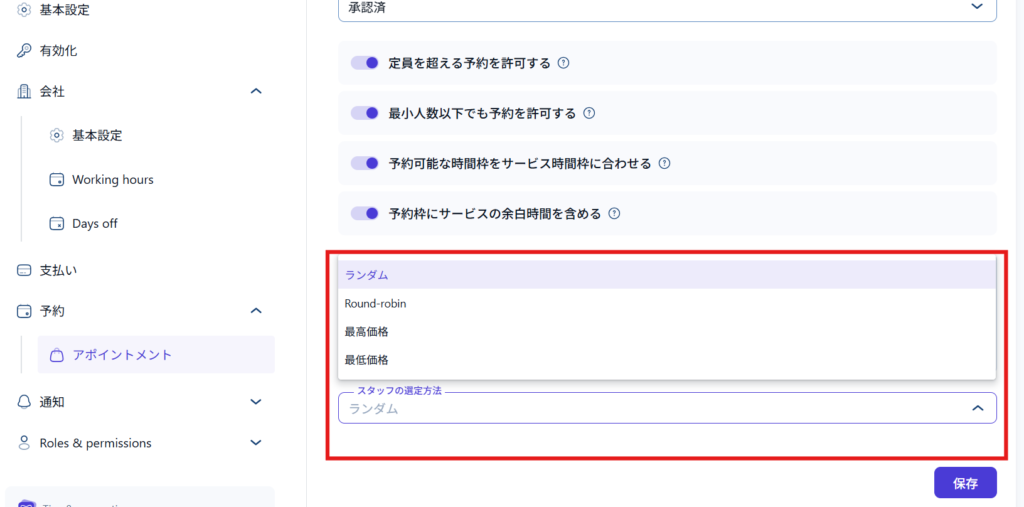This screenshot has height=507, width=1024.
Task: Expand the 通知 sidebar section
Action: point(256,402)
